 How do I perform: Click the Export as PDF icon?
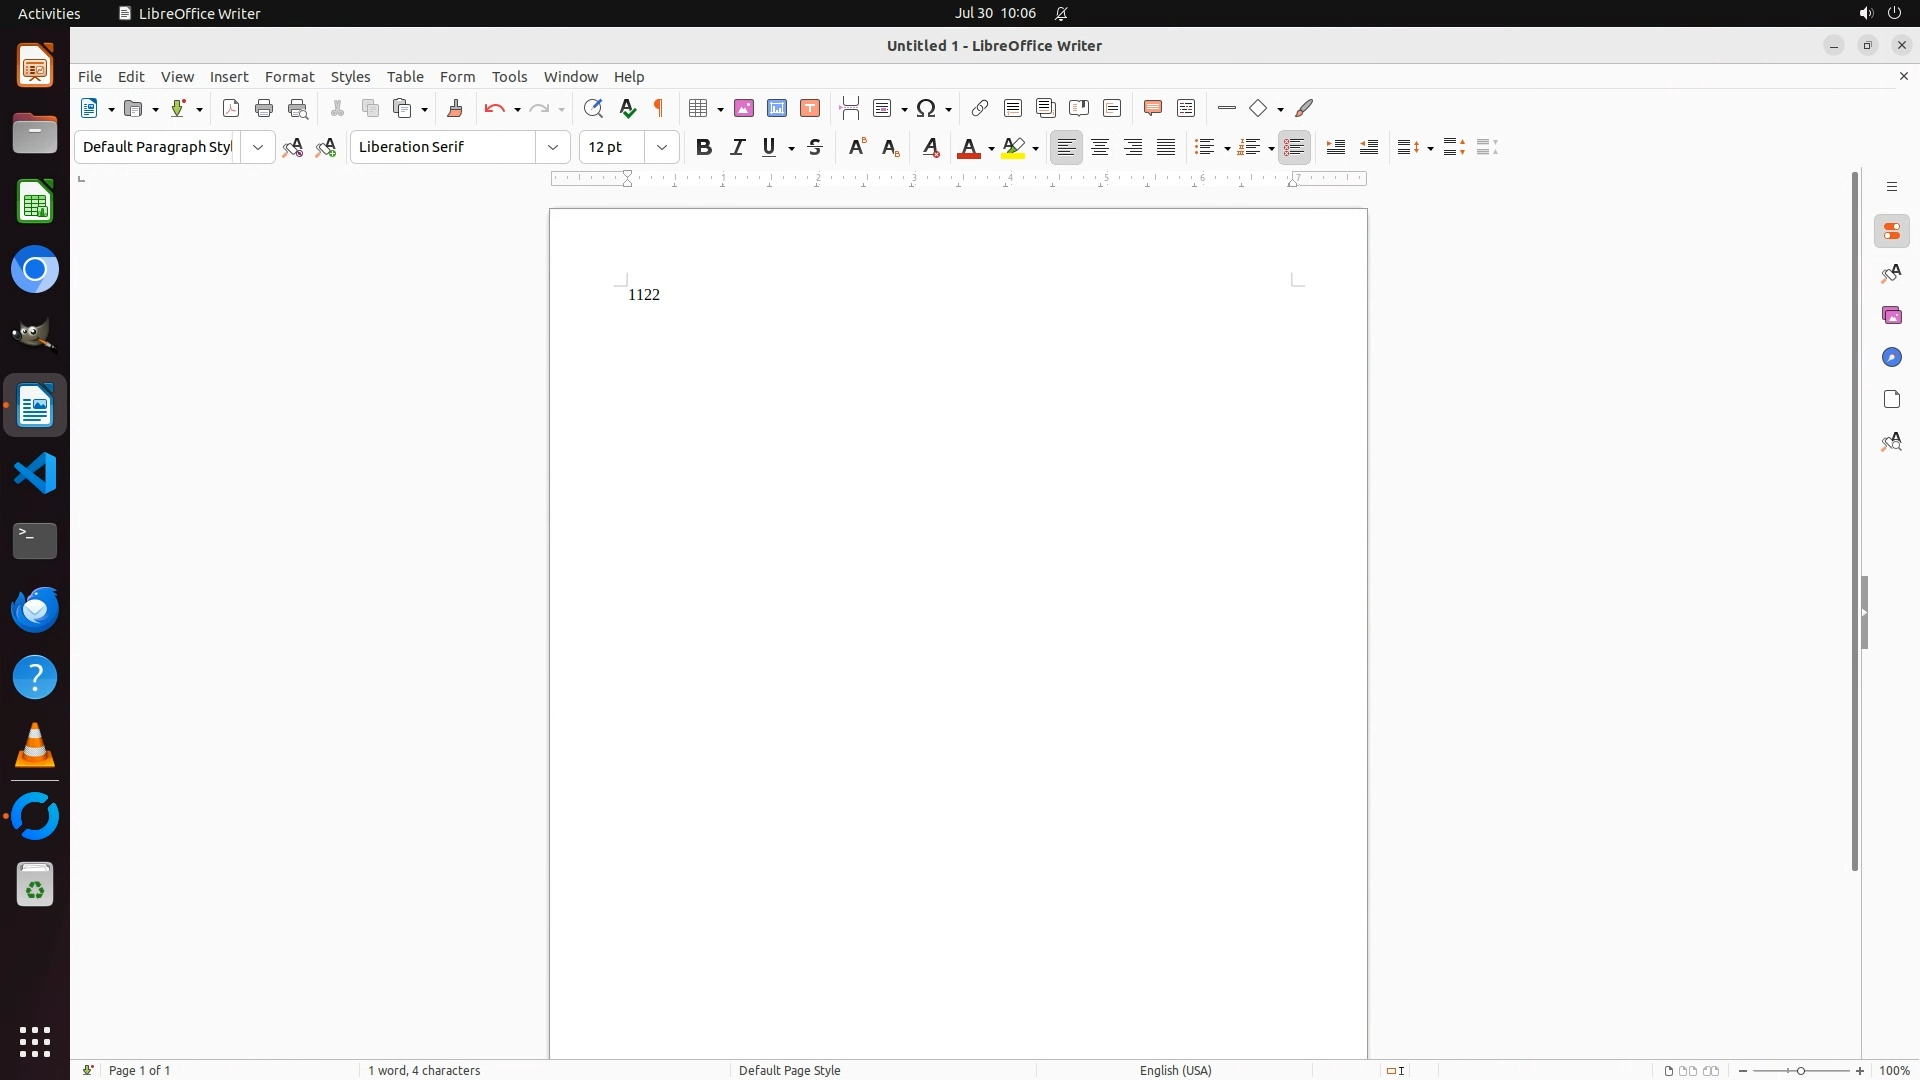[x=231, y=108]
